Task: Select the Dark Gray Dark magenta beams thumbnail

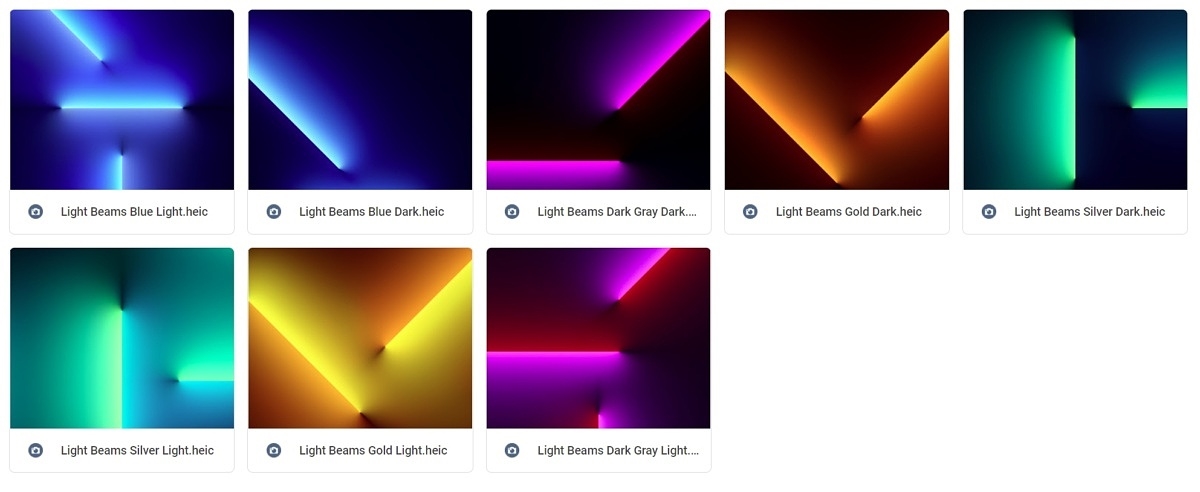Action: [x=598, y=100]
